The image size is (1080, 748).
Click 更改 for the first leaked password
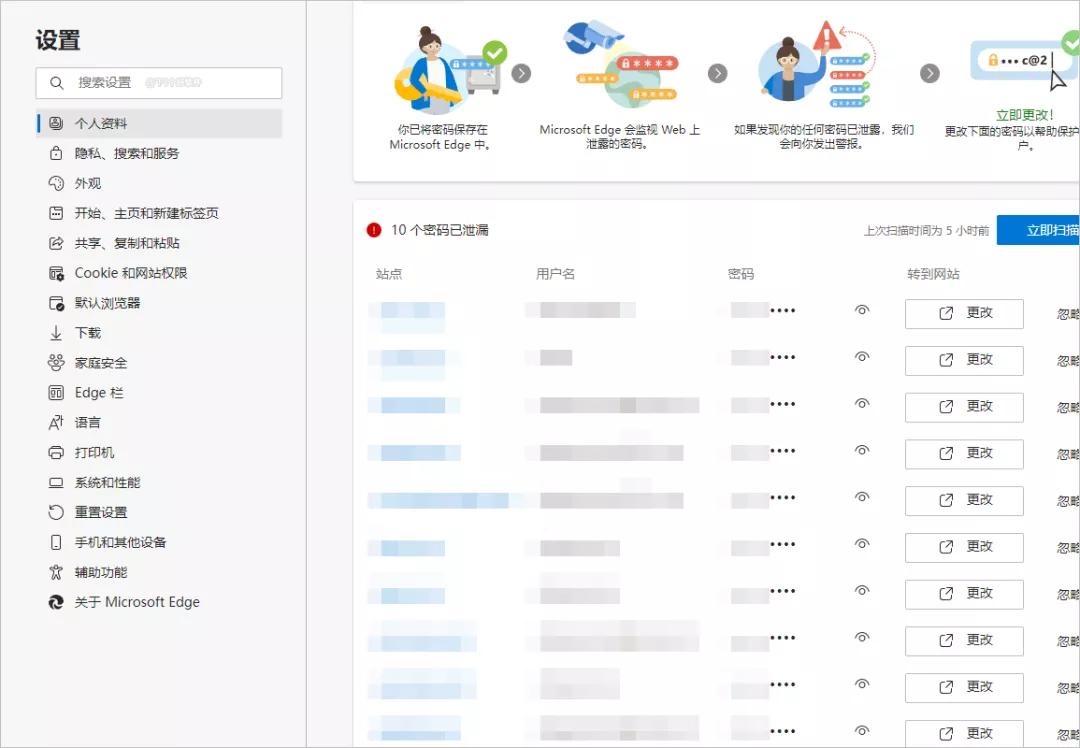tap(963, 313)
